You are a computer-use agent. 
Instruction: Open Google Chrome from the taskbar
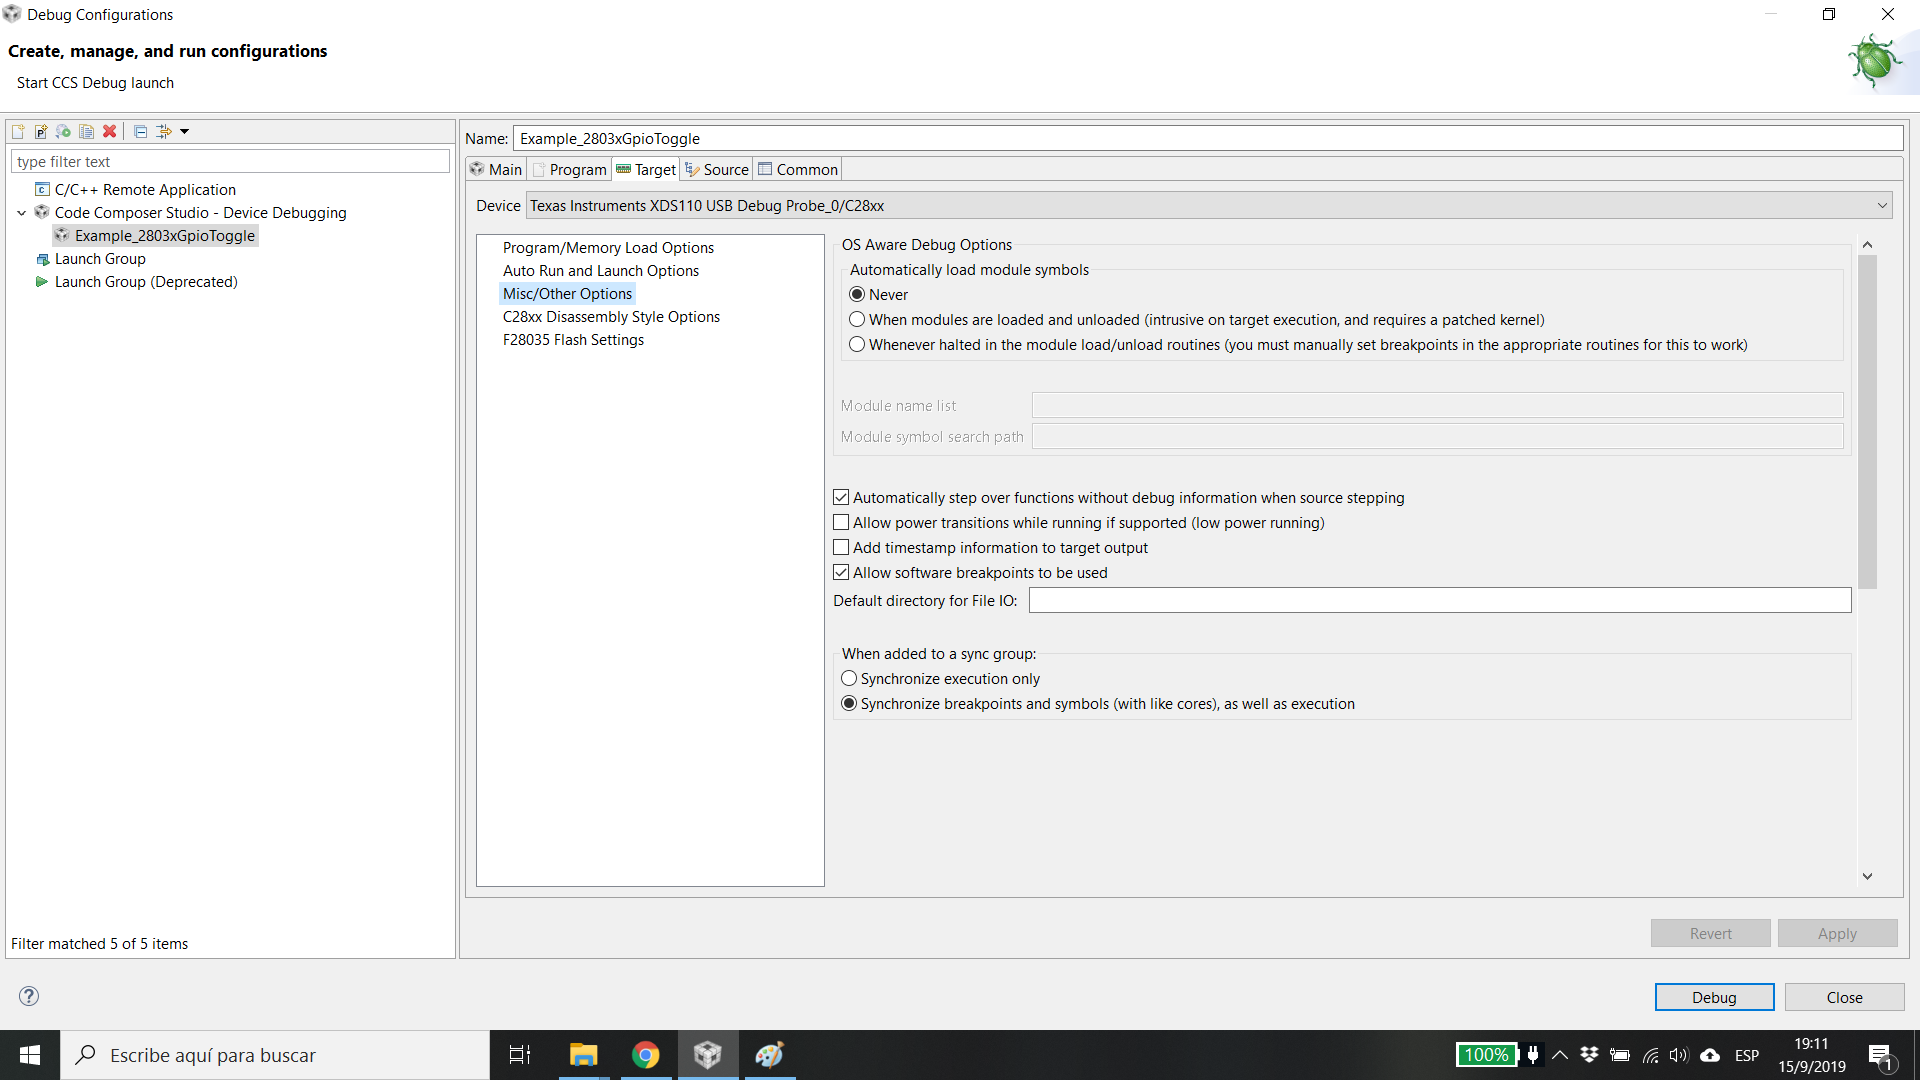pos(646,1055)
